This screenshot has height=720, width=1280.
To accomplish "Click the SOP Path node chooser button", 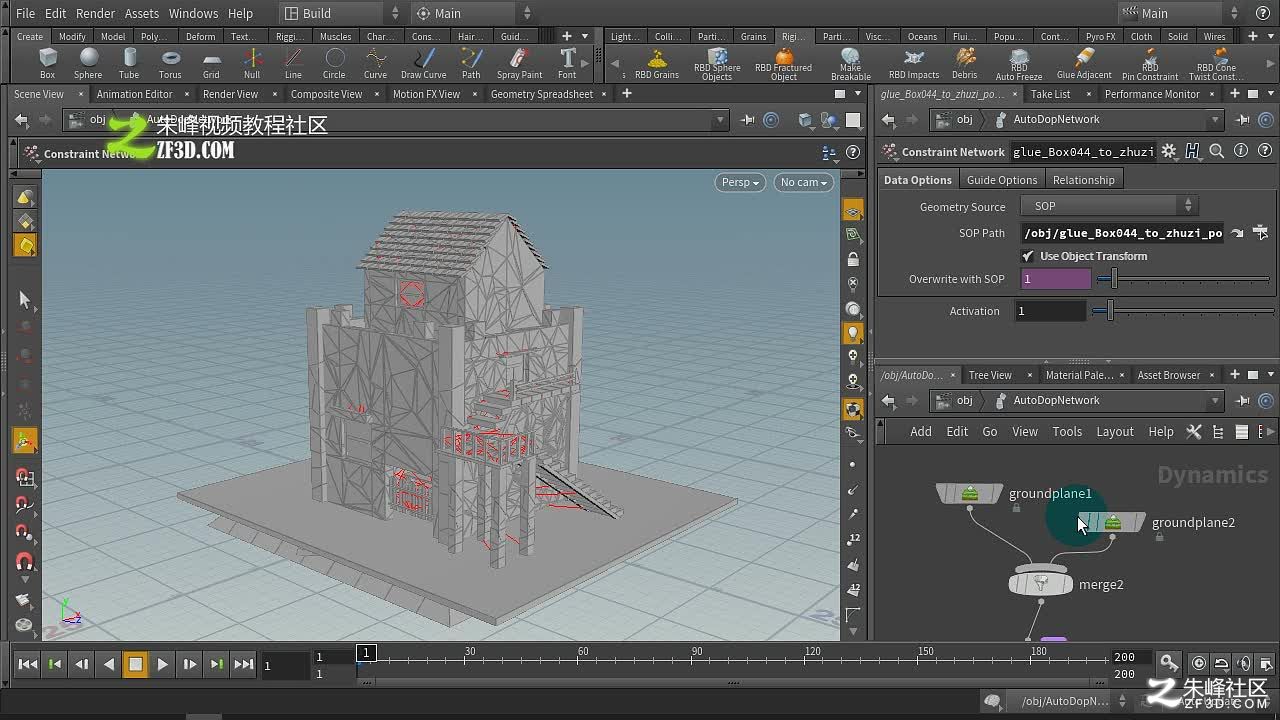I will pos(1261,232).
